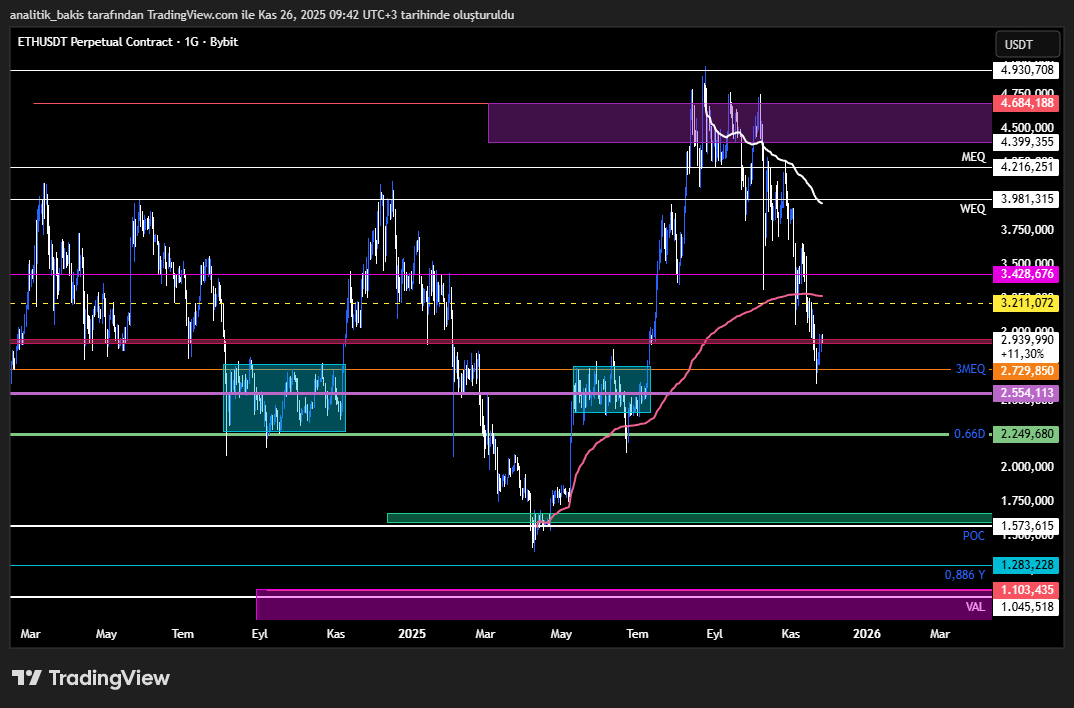Click the 3.981,315 price label
The height and width of the screenshot is (708, 1074).
[1025, 199]
